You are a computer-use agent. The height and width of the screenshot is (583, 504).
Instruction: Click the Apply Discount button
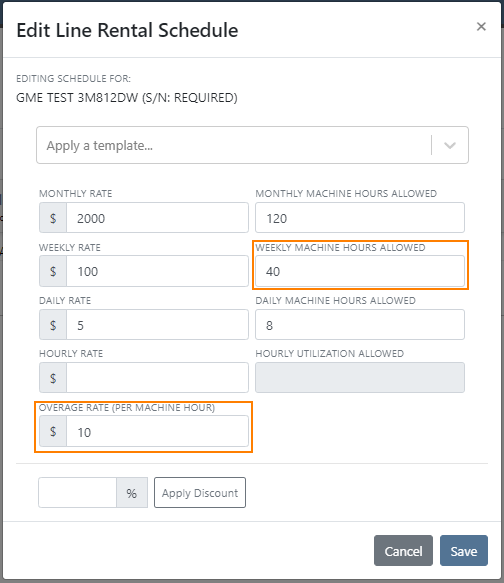point(200,493)
